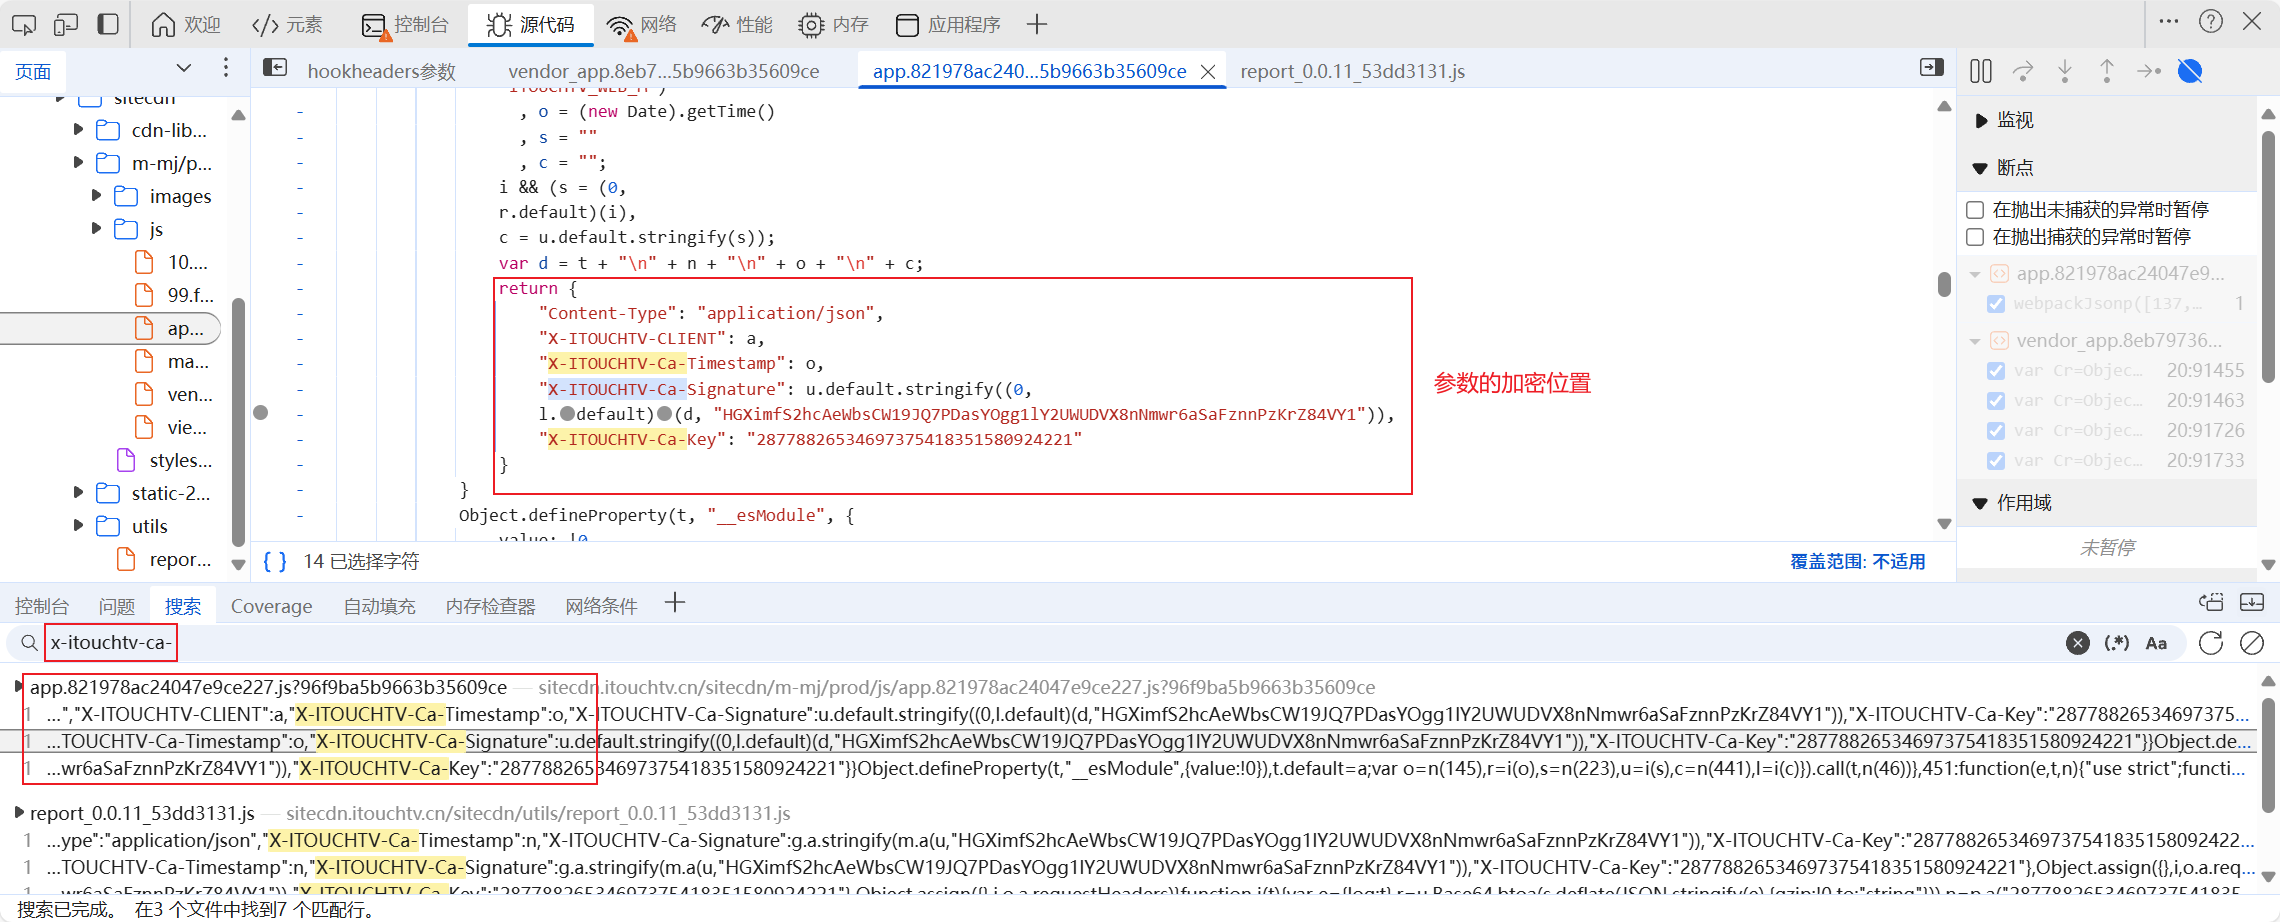Collapse the 作用域 scope section
Screen dimensions: 2280x922
[1980, 503]
